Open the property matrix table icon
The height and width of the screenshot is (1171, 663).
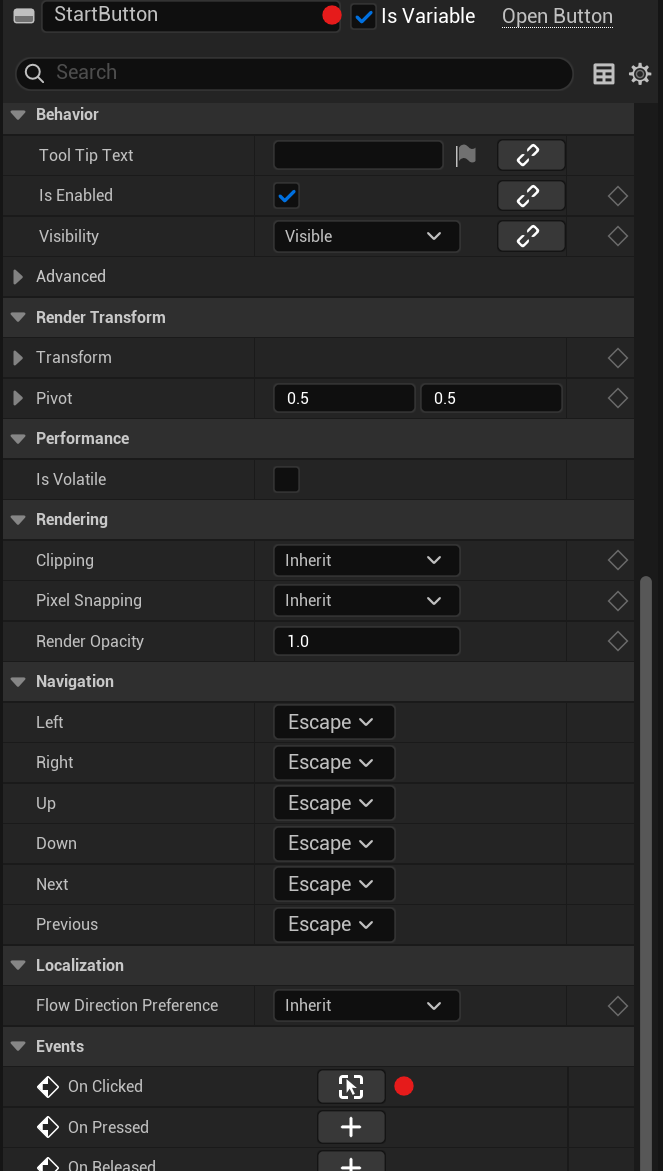(x=604, y=74)
